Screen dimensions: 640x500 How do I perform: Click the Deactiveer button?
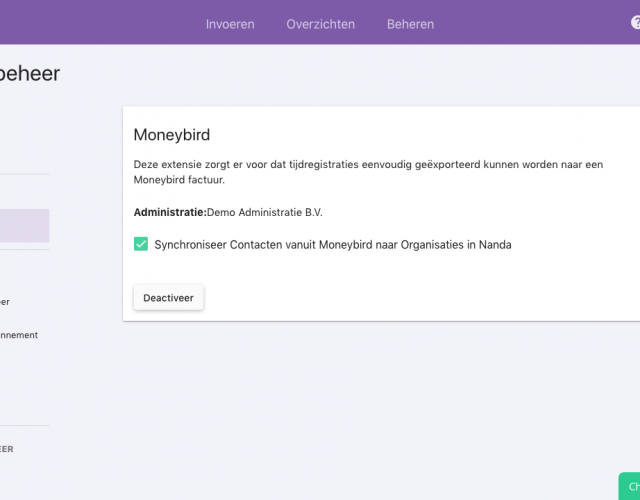point(168,298)
